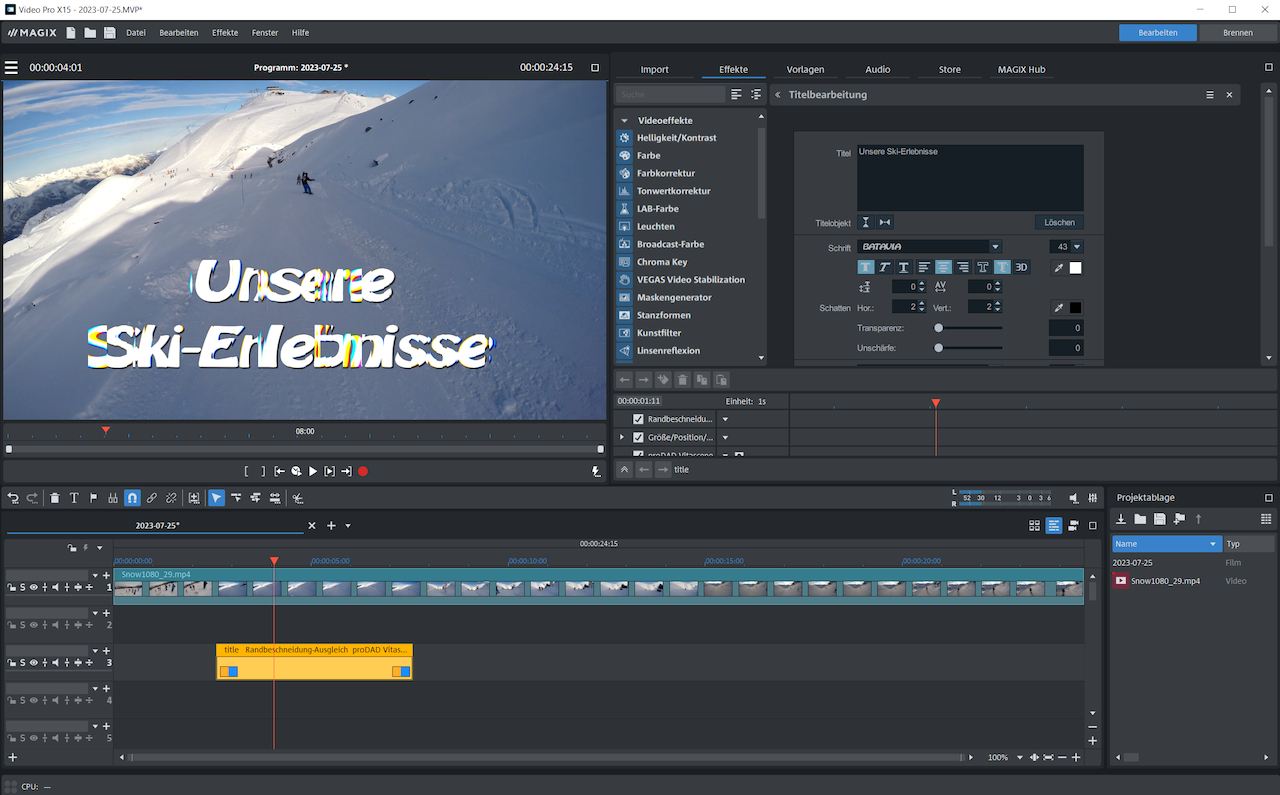Select the razor cut tool in timeline toolbar
Viewport: 1280px width, 795px height.
(x=298, y=498)
